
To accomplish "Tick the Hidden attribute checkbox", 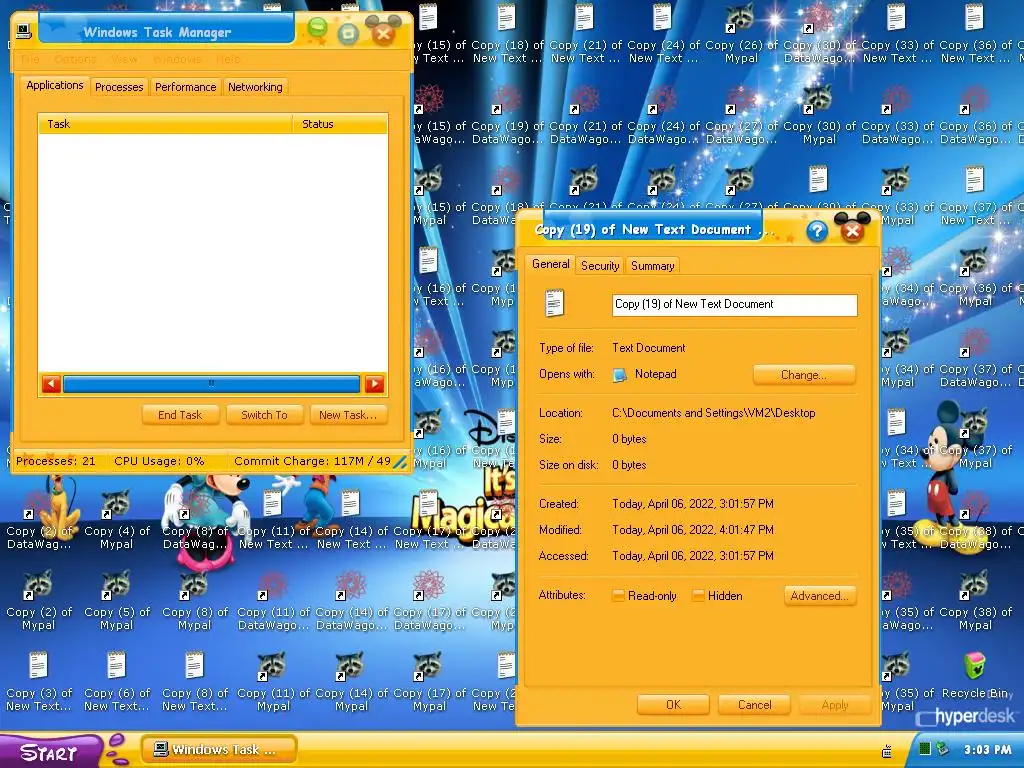I will click(698, 596).
